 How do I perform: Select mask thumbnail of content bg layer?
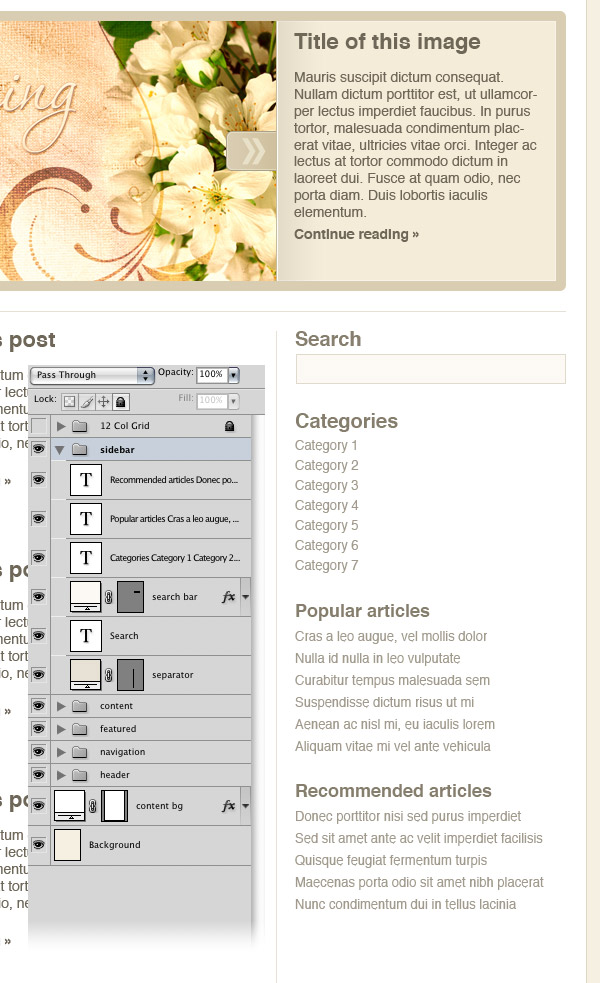click(x=115, y=806)
